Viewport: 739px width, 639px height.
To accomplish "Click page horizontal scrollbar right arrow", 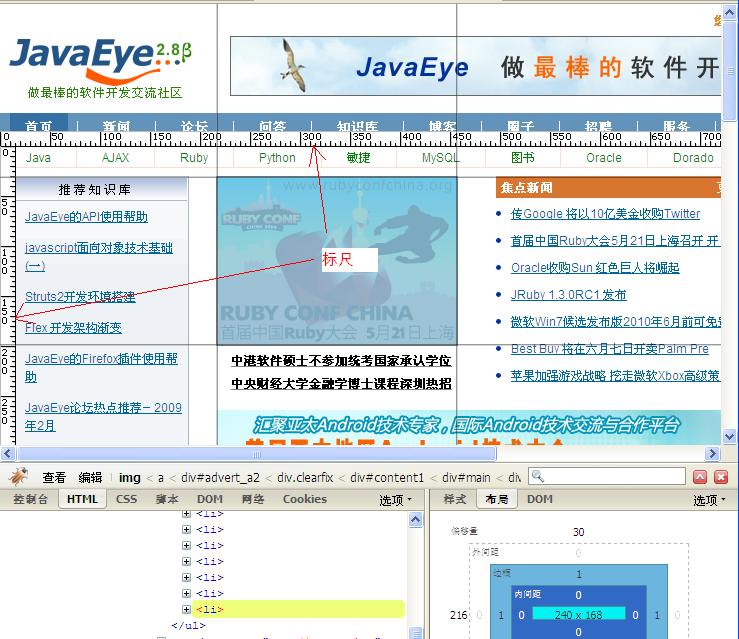I will tap(712, 453).
